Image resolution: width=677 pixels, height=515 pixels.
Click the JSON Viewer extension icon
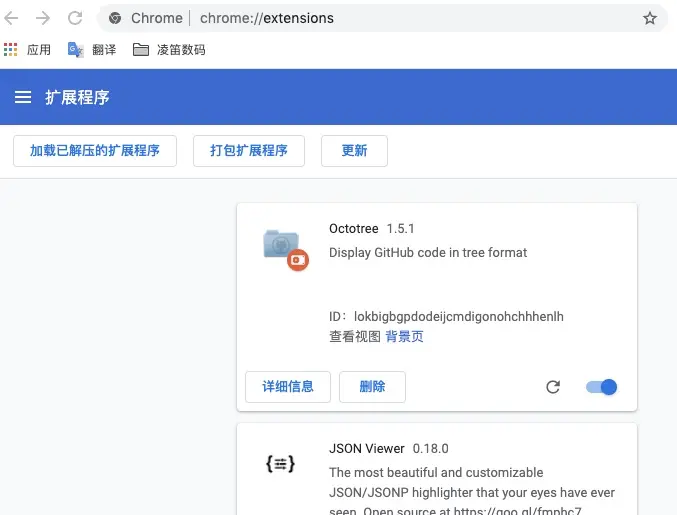(280, 464)
